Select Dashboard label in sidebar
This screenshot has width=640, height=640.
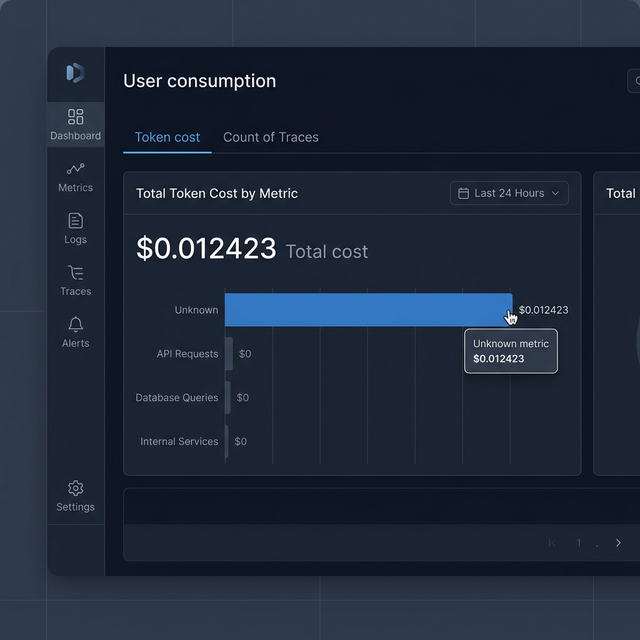[x=76, y=136]
